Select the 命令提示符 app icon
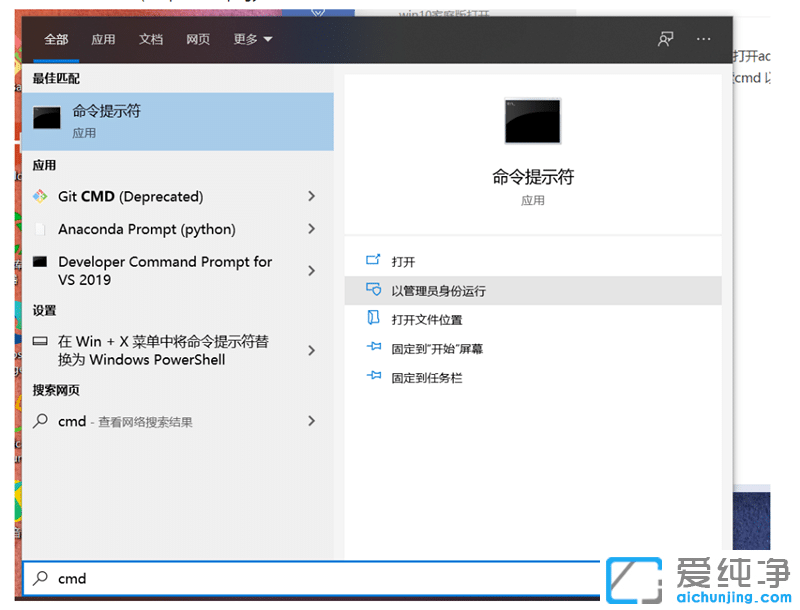800x610 pixels. pyautogui.click(x=45, y=119)
